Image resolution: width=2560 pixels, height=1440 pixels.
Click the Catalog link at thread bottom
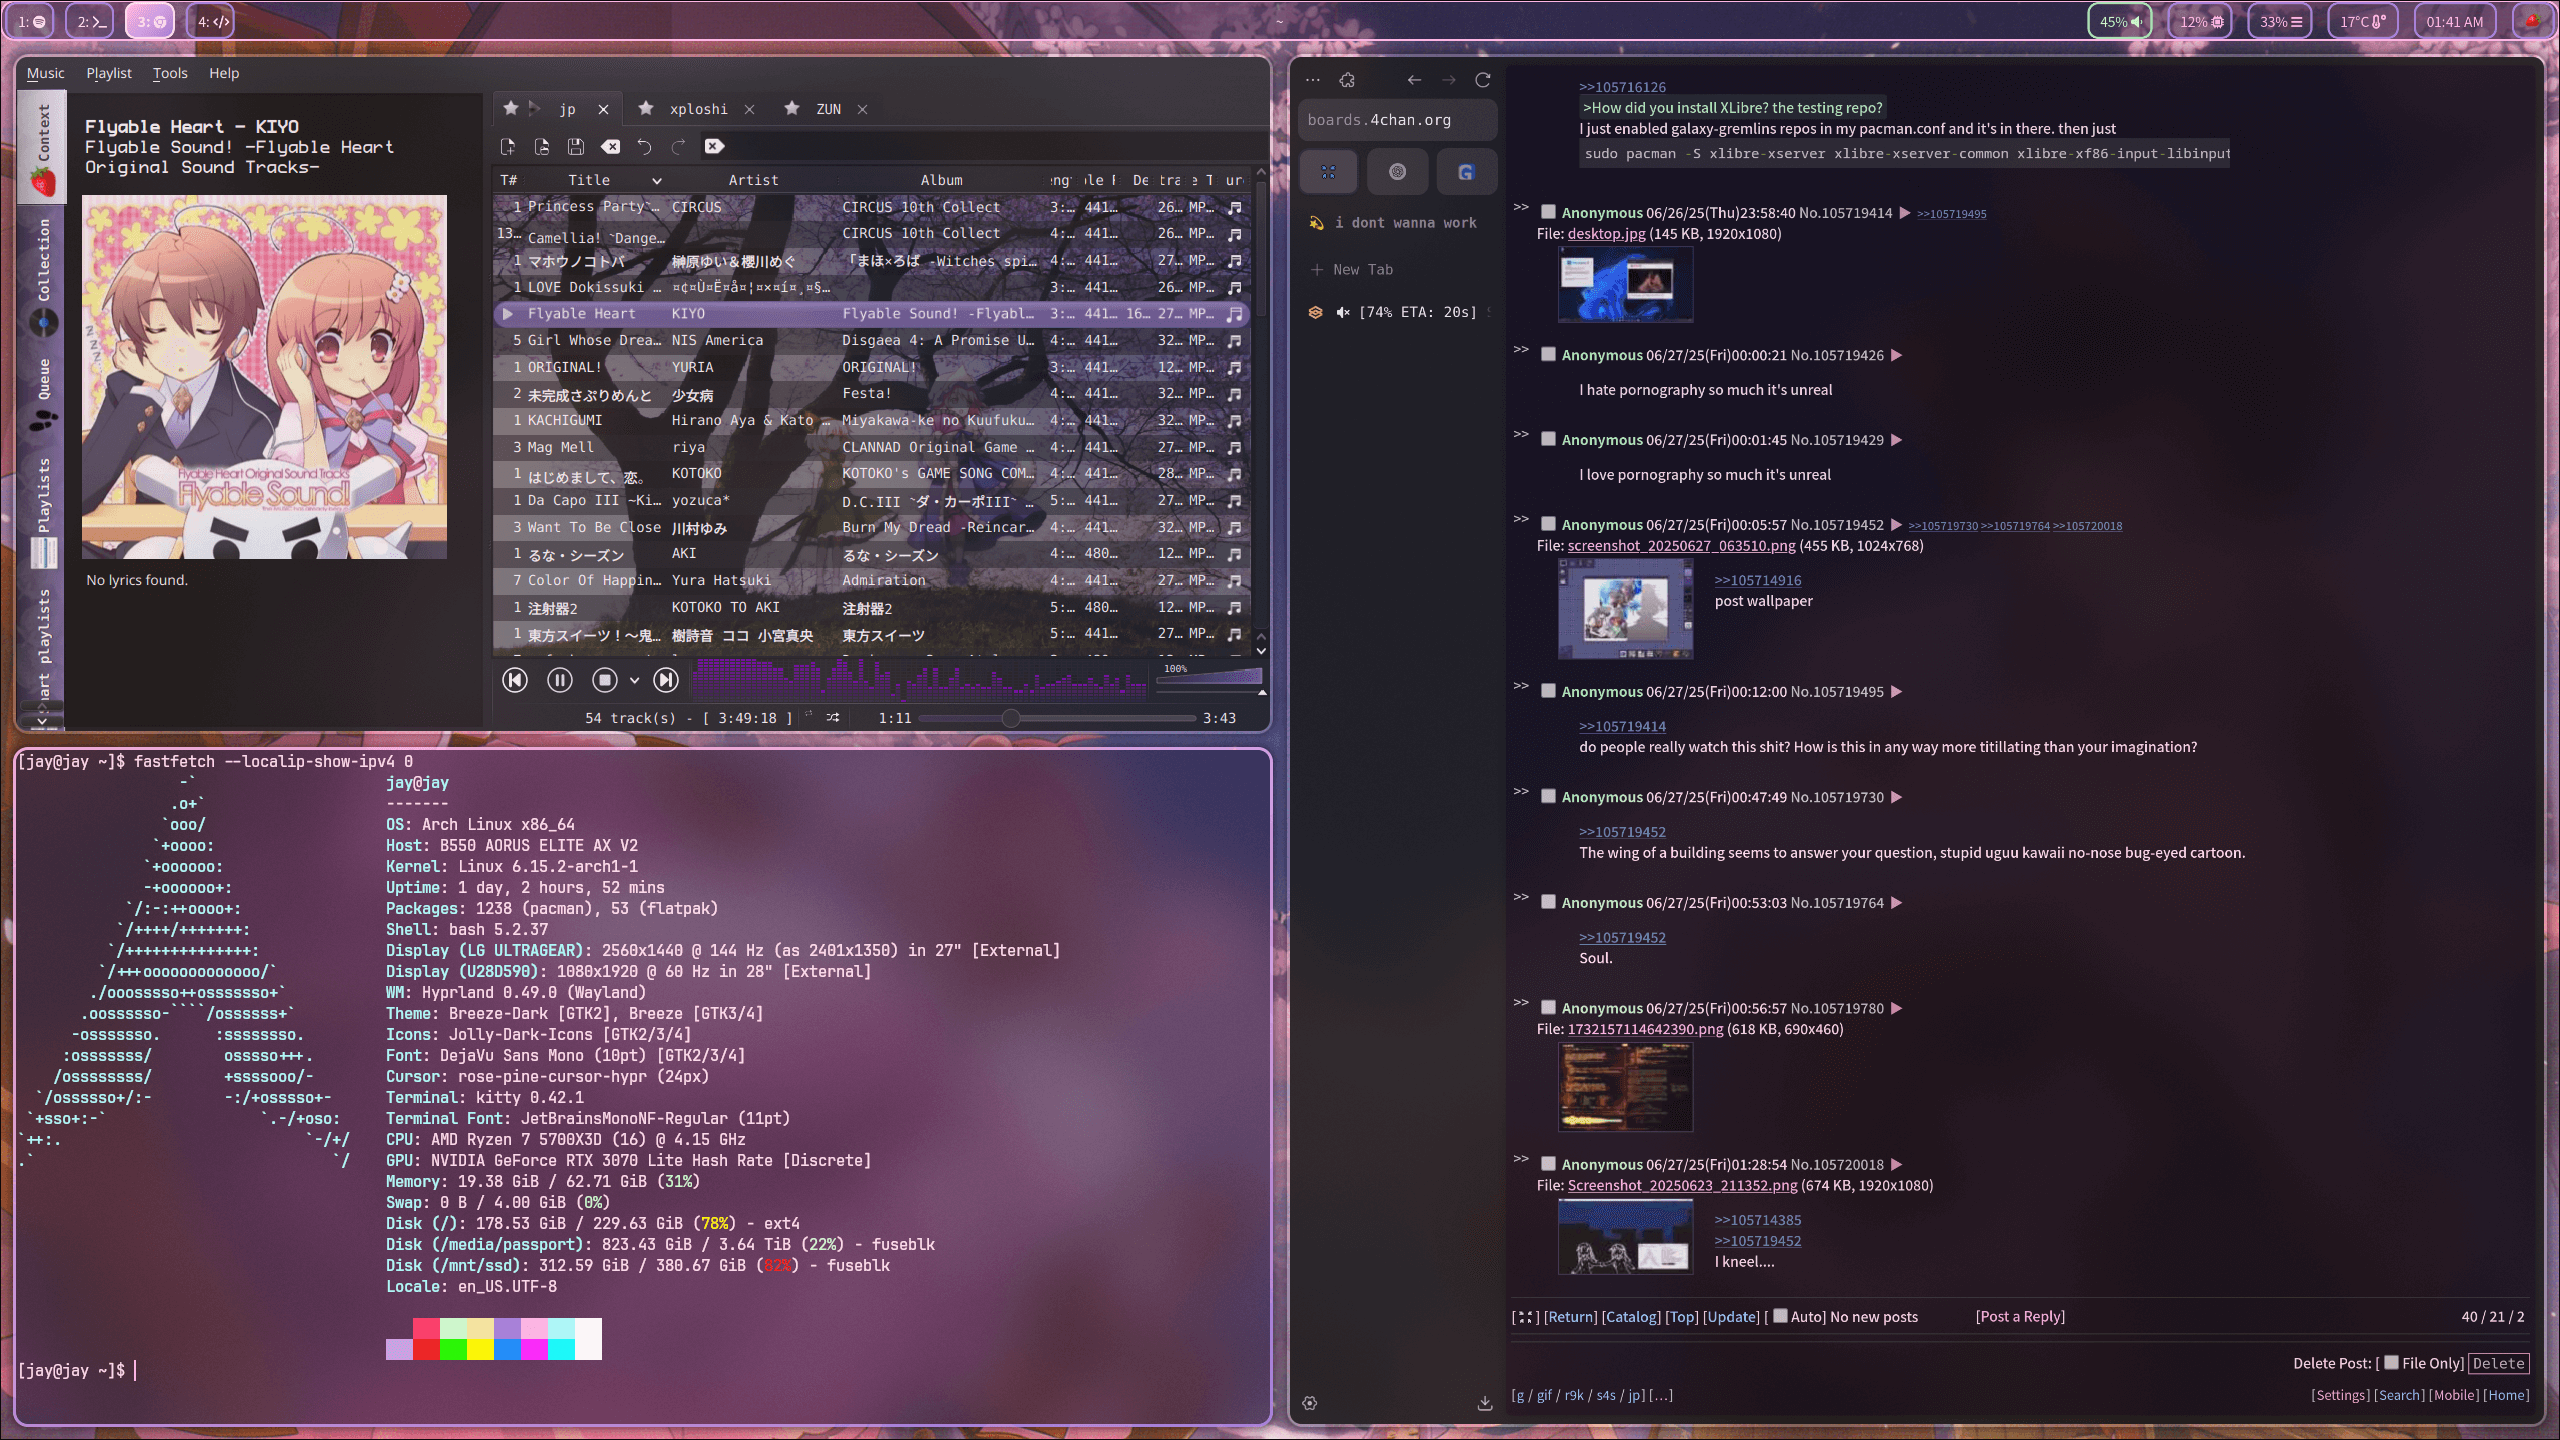point(1631,1317)
